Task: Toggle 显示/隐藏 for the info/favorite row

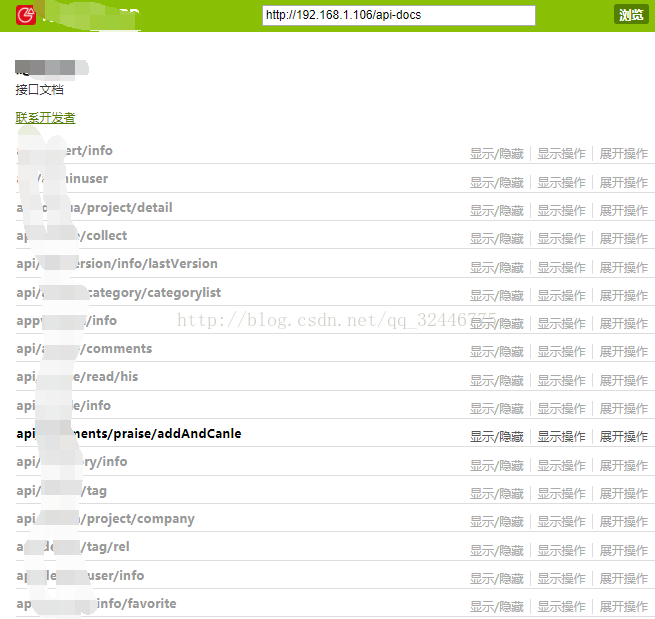Action: (497, 606)
